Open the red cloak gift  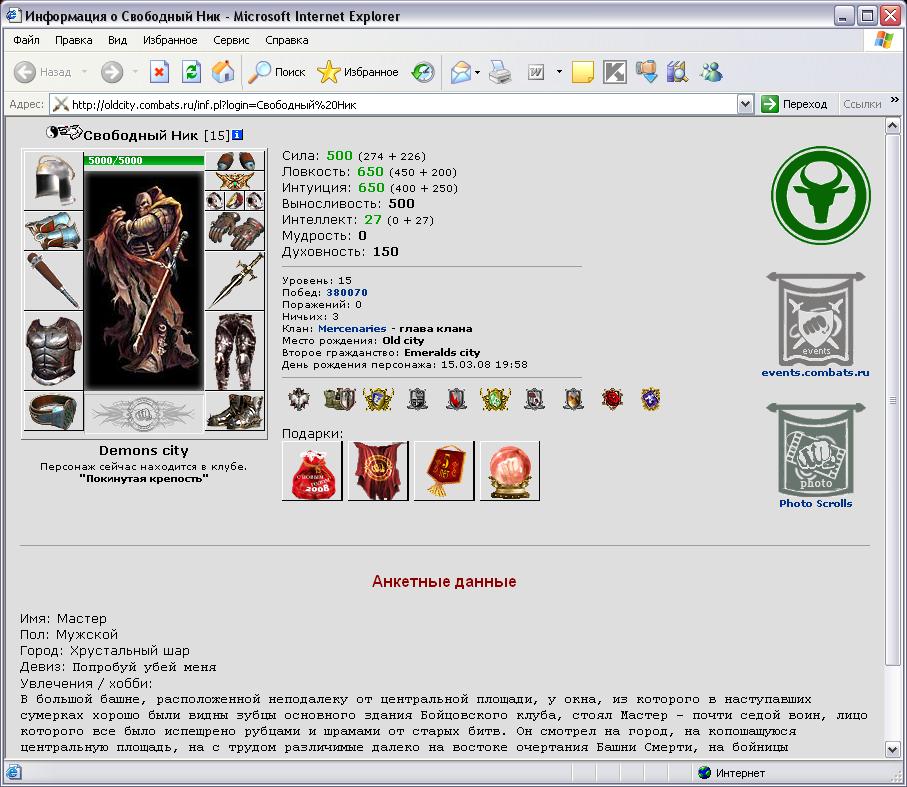[378, 471]
